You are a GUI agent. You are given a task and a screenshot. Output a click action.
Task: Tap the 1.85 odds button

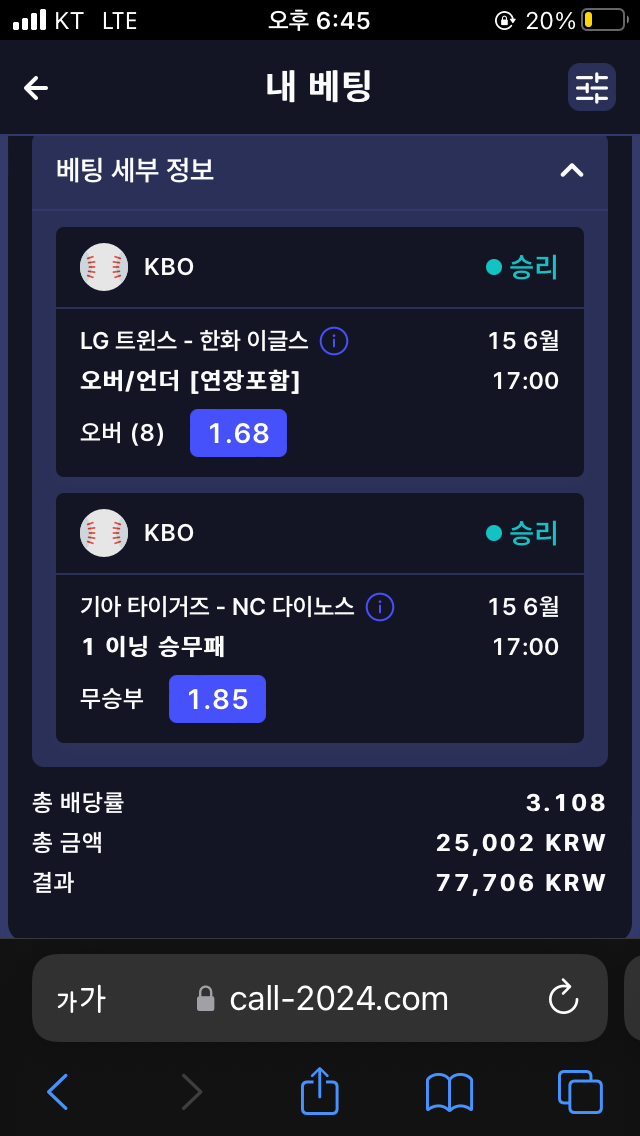click(x=217, y=699)
